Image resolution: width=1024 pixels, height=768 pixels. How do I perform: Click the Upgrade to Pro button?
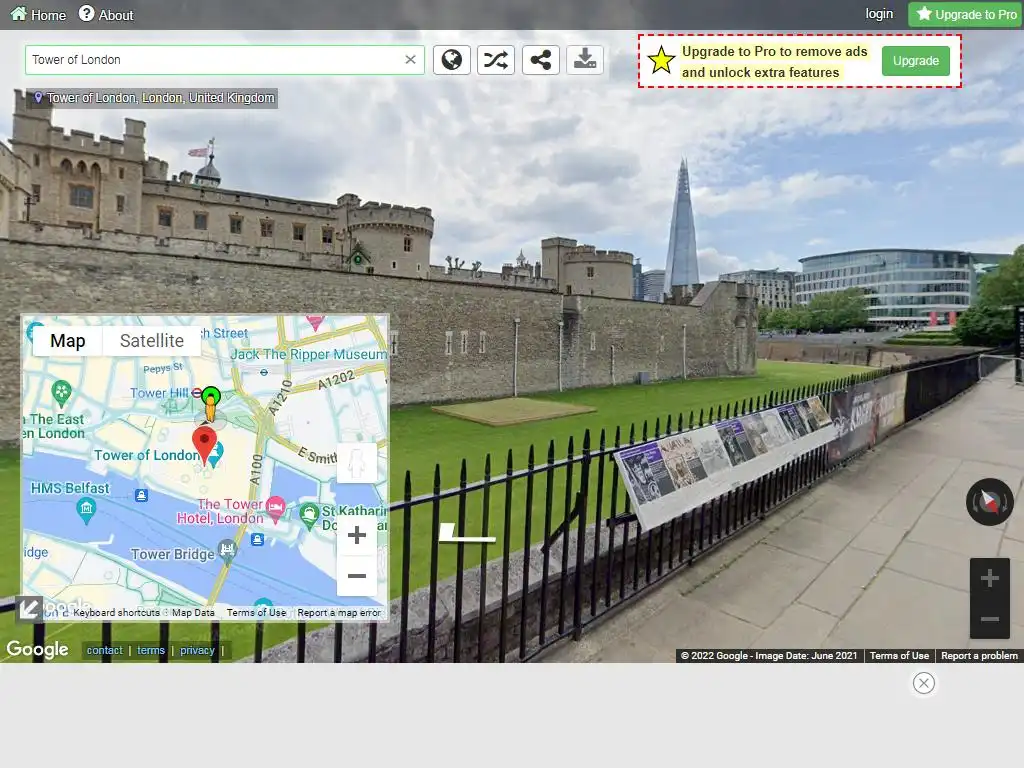coord(966,14)
